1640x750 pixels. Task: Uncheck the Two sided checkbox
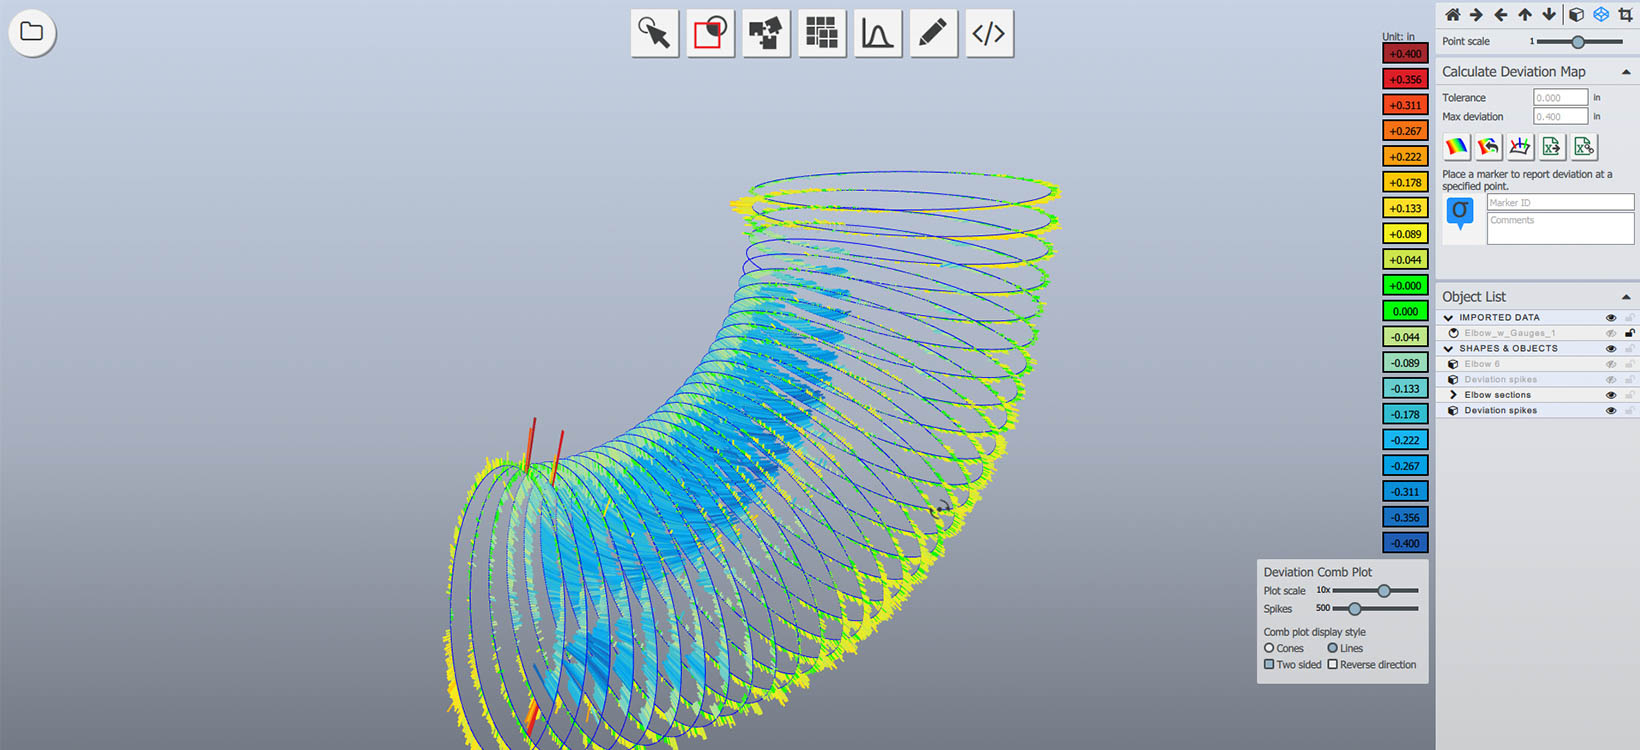[x=1269, y=664]
